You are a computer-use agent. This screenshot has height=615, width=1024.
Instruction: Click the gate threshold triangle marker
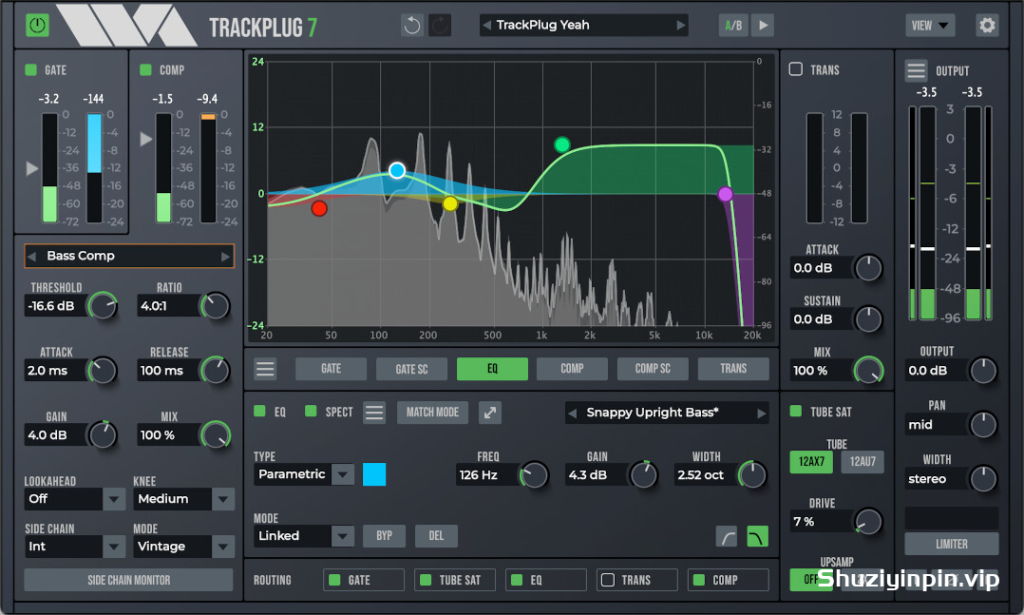pyautogui.click(x=32, y=168)
